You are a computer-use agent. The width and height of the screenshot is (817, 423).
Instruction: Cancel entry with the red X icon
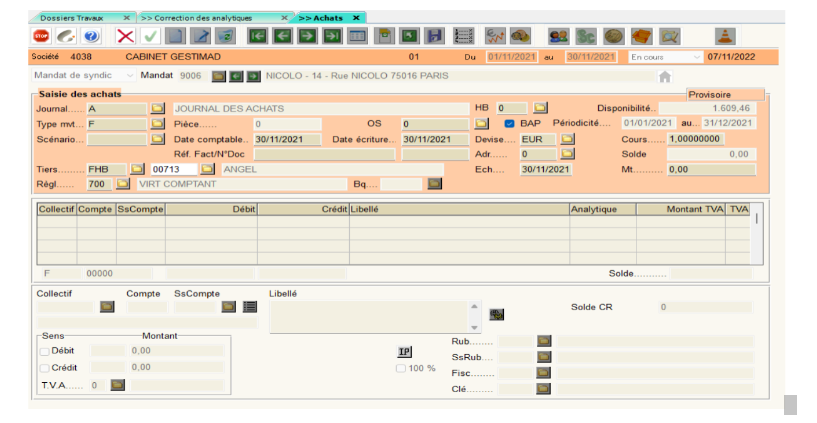(x=126, y=36)
